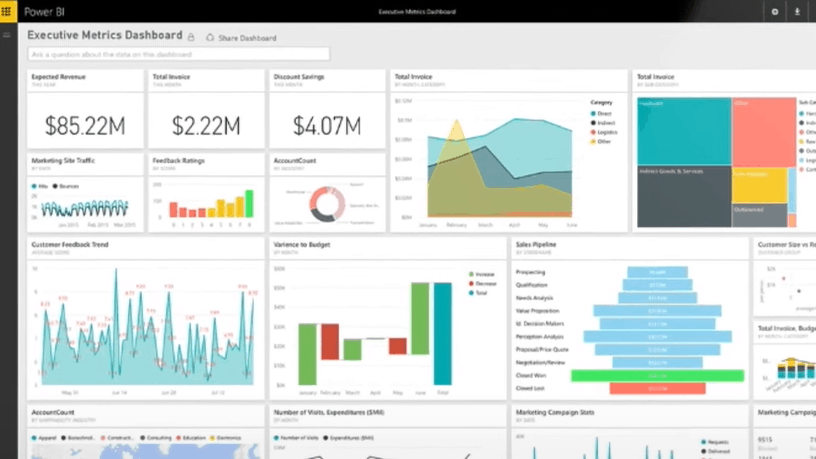Click Hits legend marker in Site Traffic

tap(34, 186)
